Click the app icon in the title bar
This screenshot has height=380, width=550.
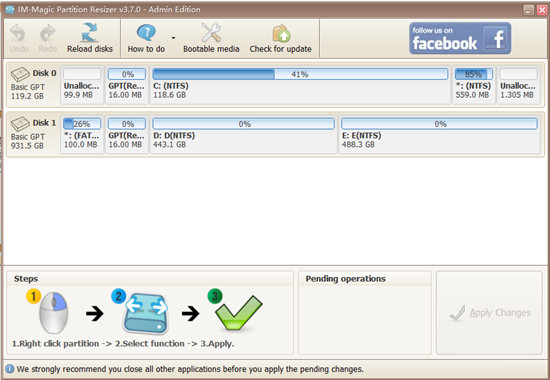coord(10,9)
